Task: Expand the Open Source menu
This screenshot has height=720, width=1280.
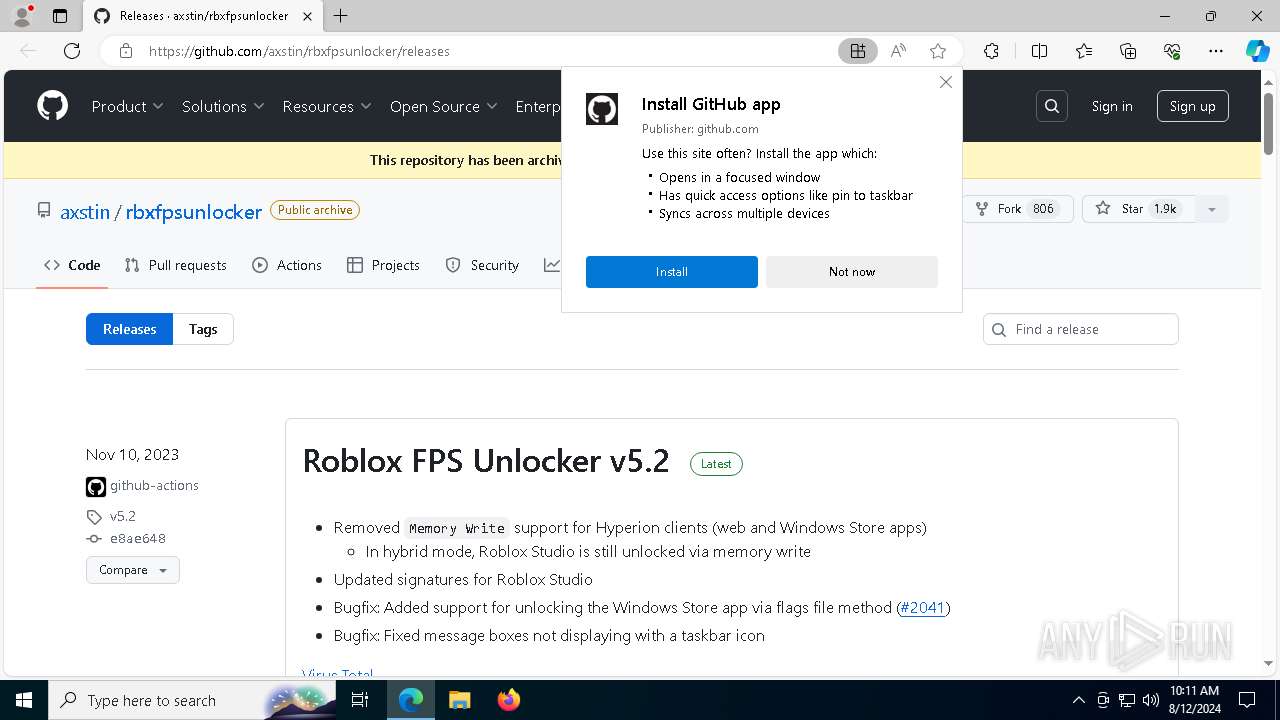Action: point(443,106)
